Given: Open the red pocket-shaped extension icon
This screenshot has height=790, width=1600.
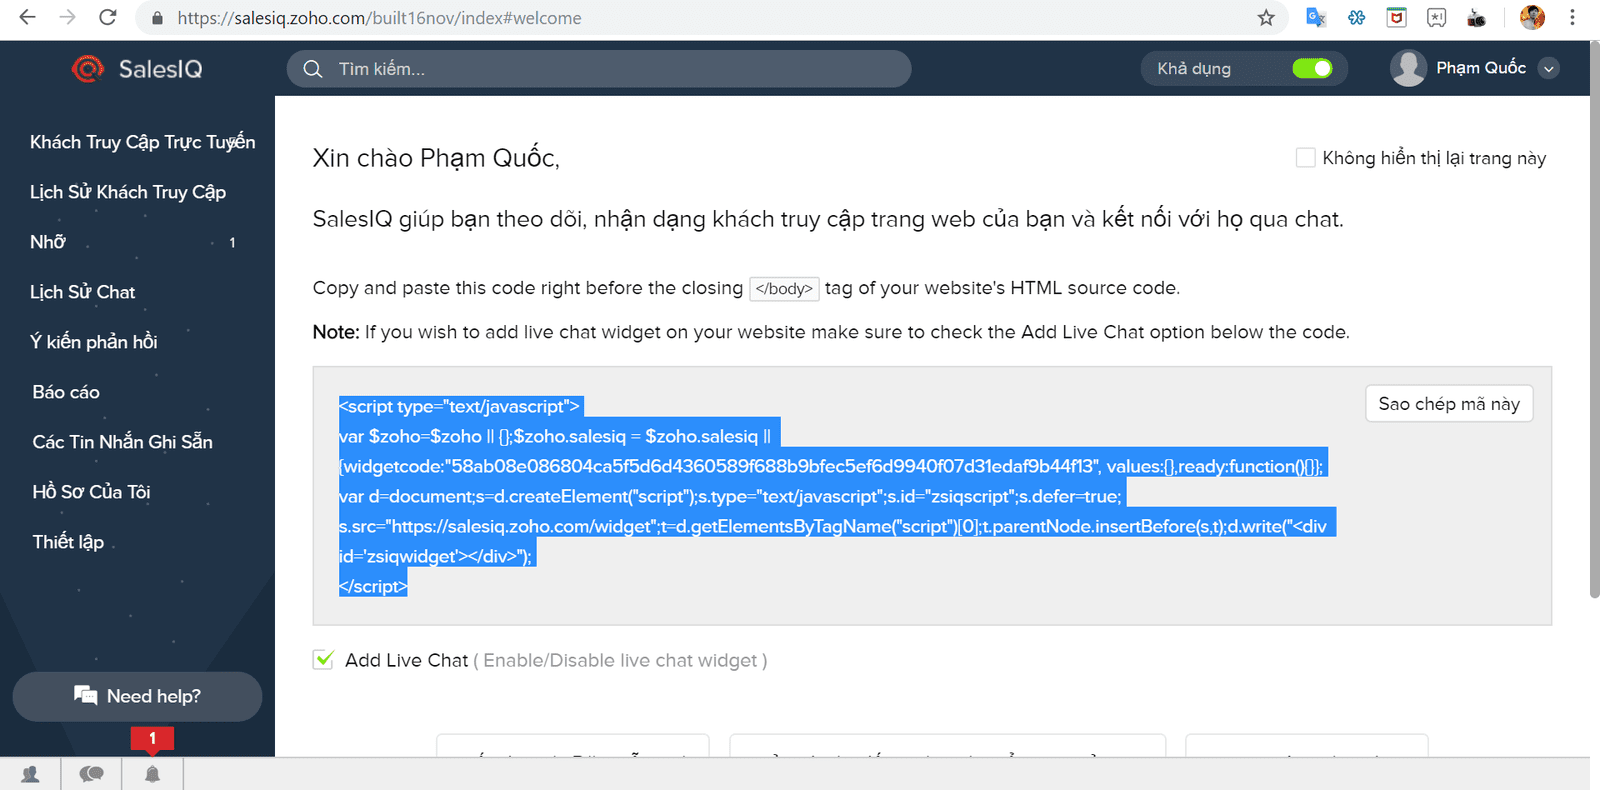Looking at the screenshot, I should point(1396,17).
